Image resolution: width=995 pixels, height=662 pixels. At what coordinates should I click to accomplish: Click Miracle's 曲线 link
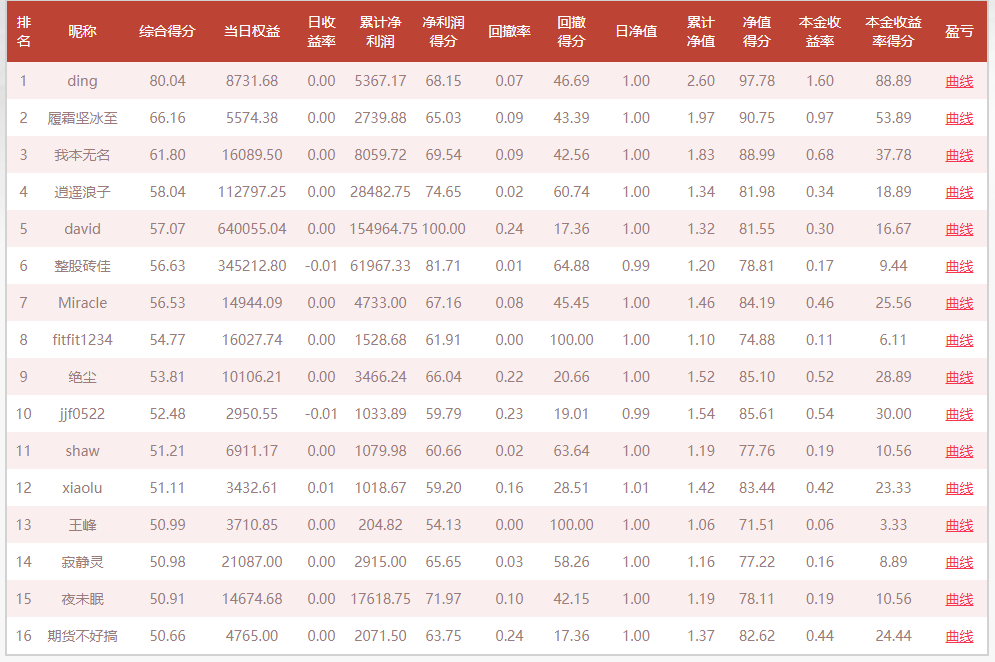(959, 303)
